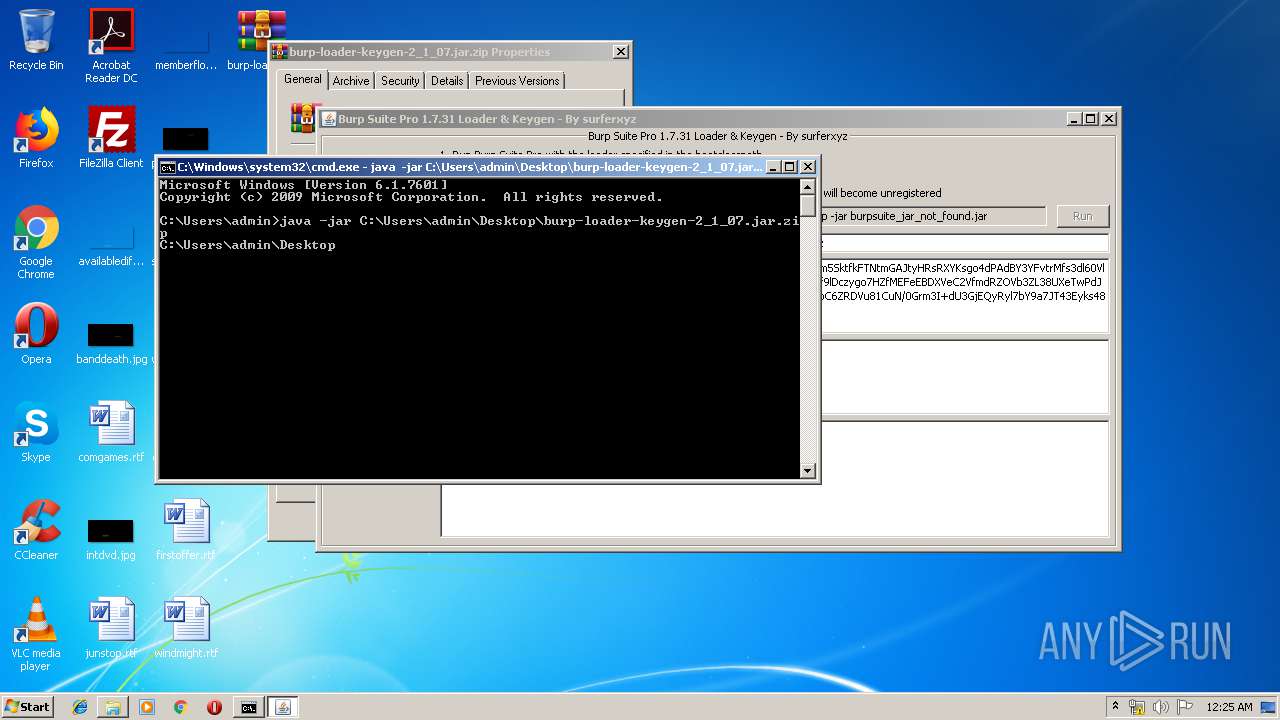1280x720 pixels.
Task: Select the Google Chrome desktop shortcut
Action: pyautogui.click(x=36, y=243)
